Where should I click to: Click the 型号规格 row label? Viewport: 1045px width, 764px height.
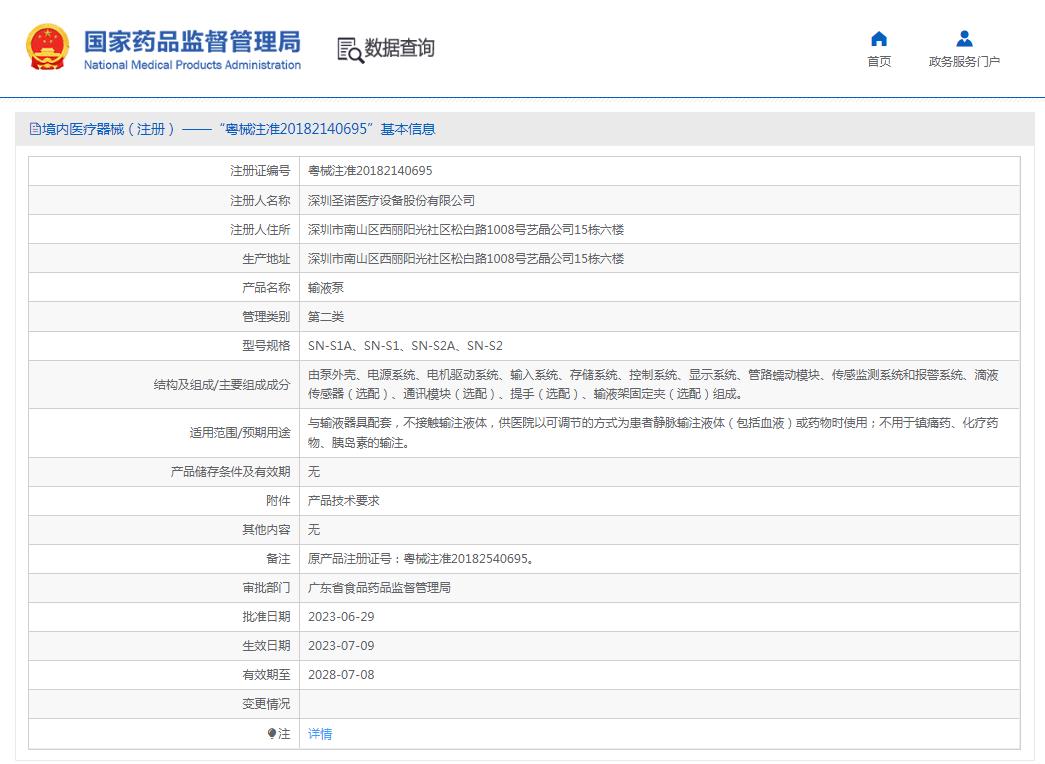(266, 345)
